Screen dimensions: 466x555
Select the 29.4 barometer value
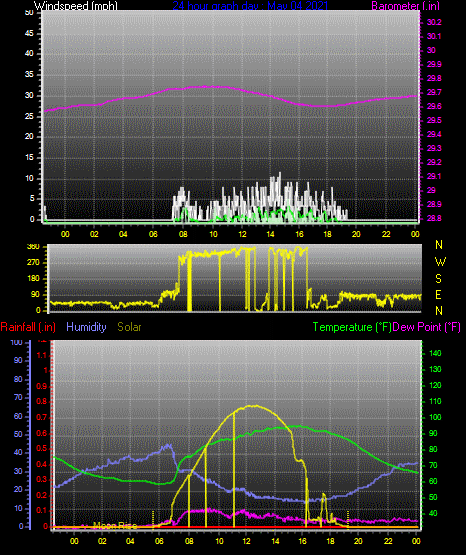pos(434,135)
